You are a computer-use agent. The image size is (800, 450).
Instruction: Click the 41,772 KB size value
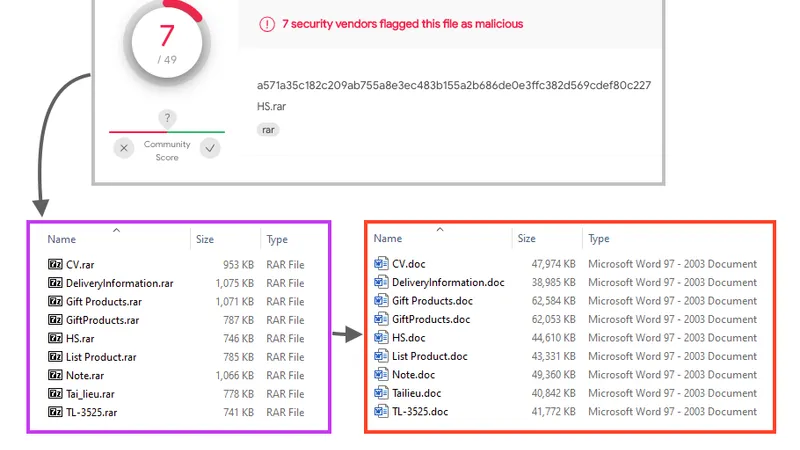(554, 411)
